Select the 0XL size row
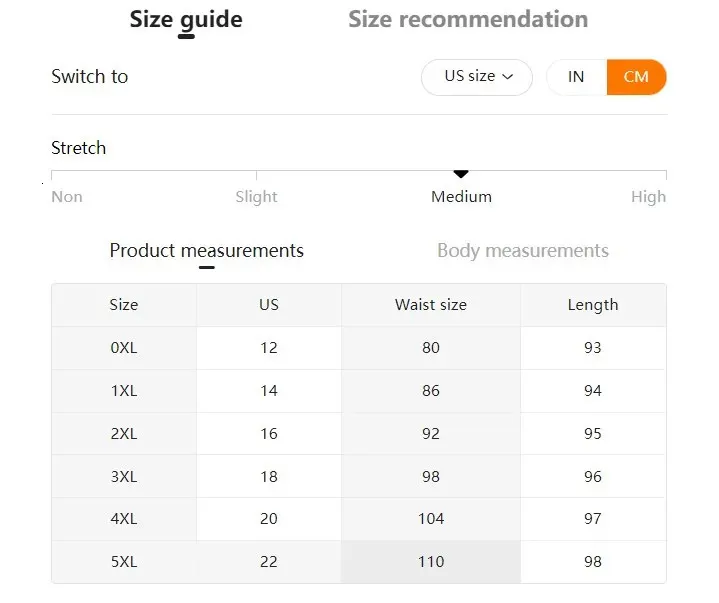The height and width of the screenshot is (603, 719). (359, 348)
